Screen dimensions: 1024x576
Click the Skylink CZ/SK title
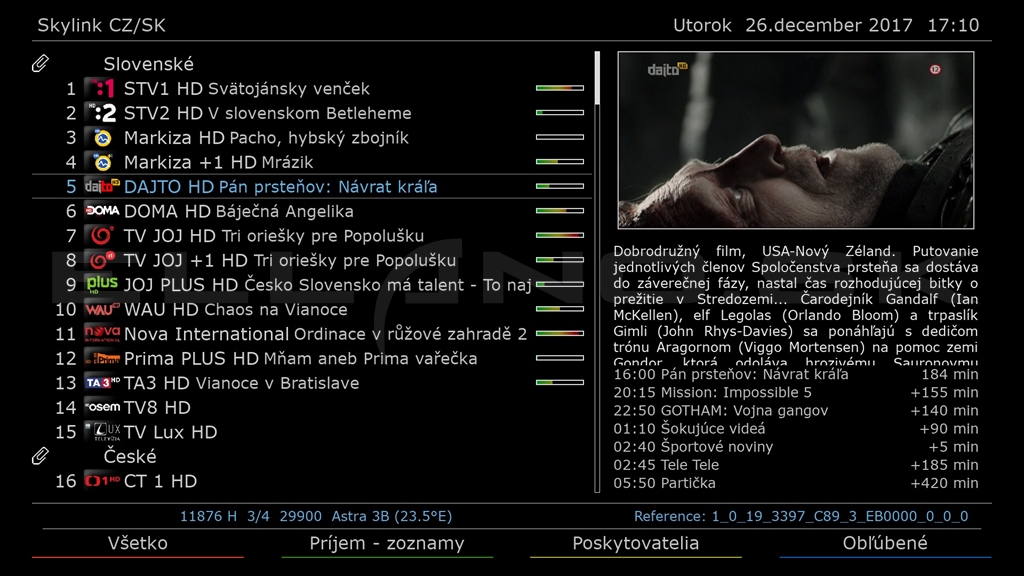point(101,25)
